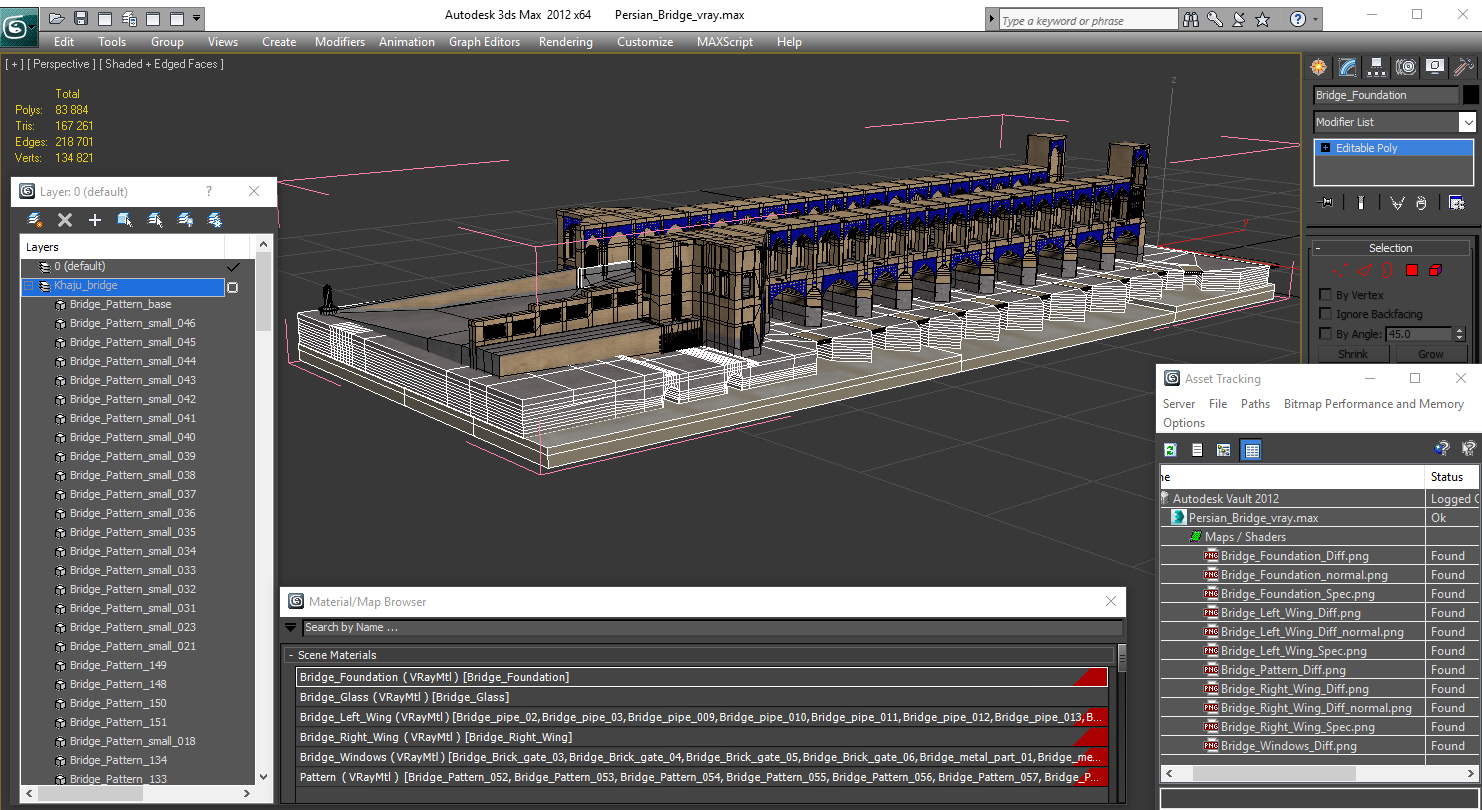Click Make Unique icon below modifier stack

(1397, 203)
